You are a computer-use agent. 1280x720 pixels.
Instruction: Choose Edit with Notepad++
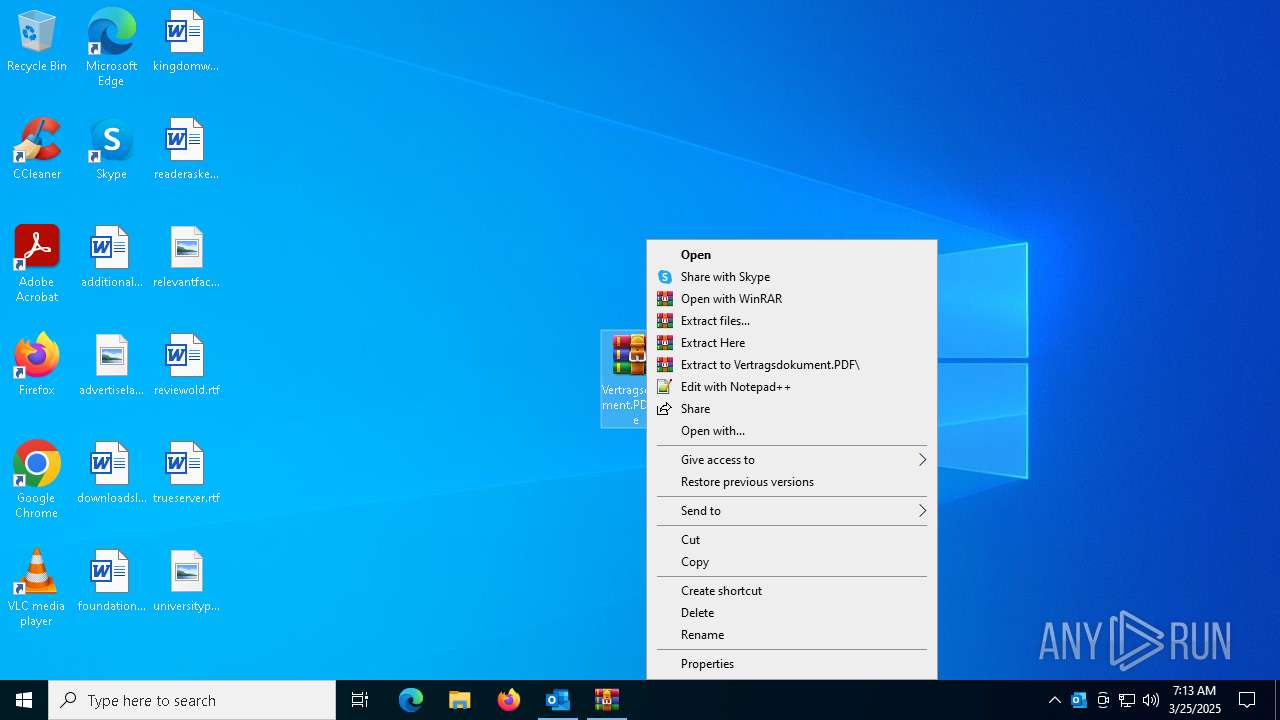click(792, 387)
